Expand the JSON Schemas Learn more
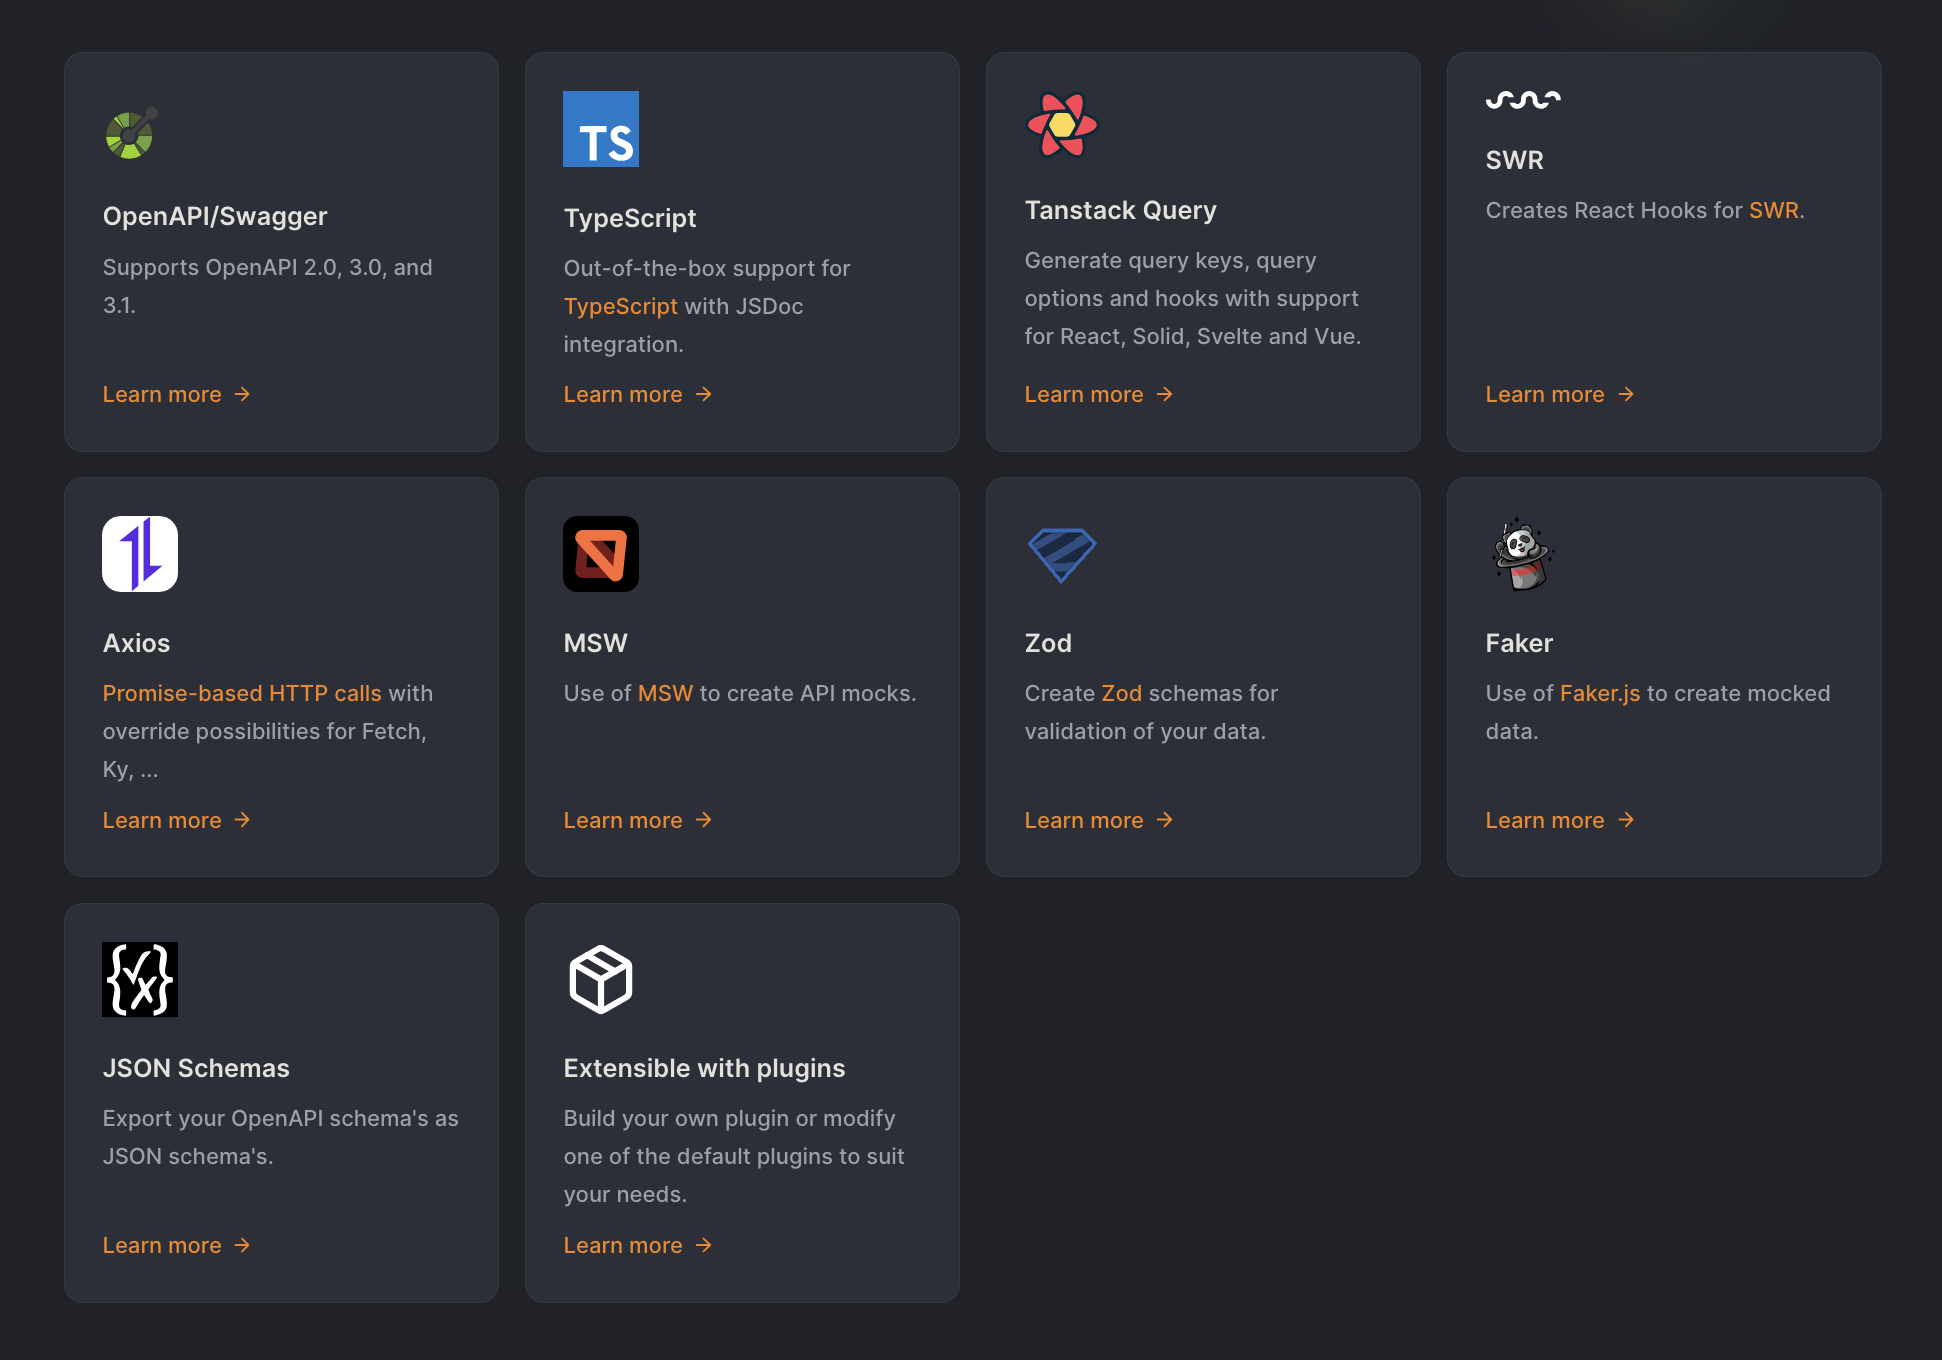 (177, 1243)
